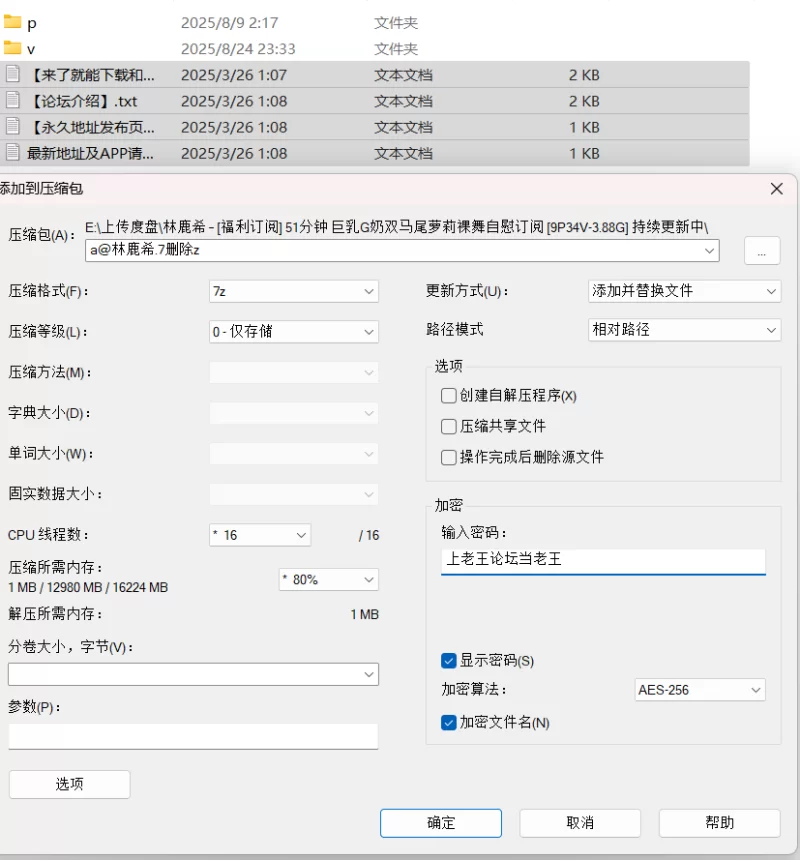Click the password input field
800x860 pixels.
tap(603, 561)
